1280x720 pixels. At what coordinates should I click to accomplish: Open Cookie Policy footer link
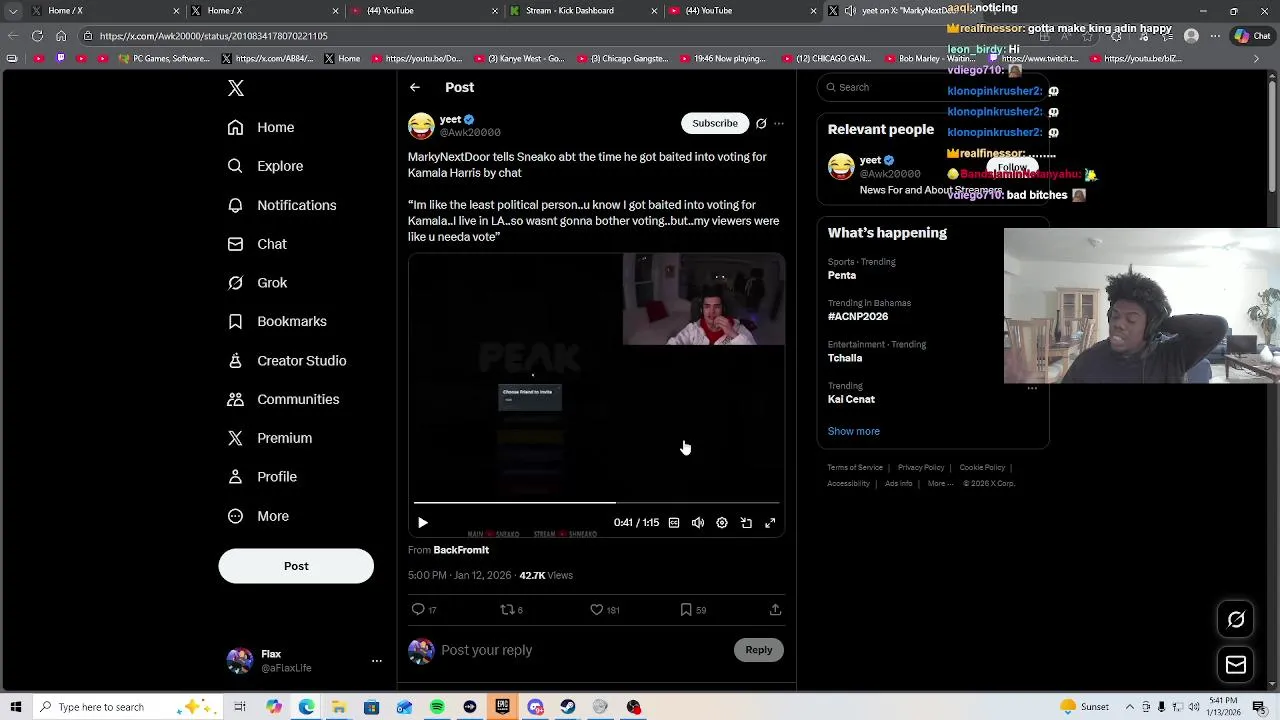(x=982, y=467)
